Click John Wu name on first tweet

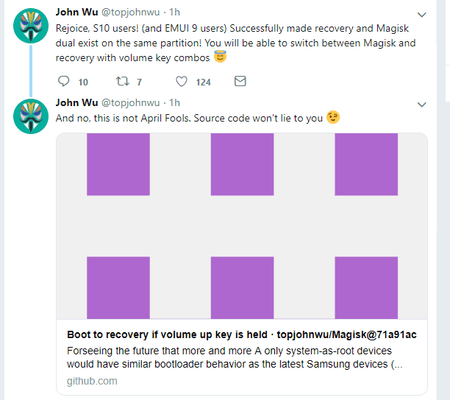(x=77, y=12)
